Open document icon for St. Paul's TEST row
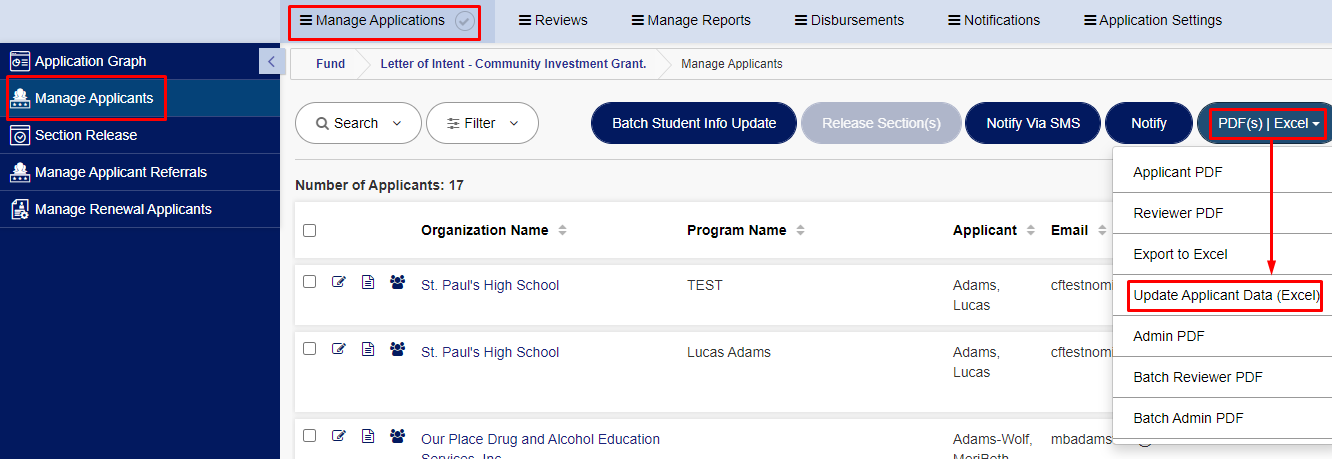Screen dimensions: 1332x459 pyautogui.click(x=368, y=283)
